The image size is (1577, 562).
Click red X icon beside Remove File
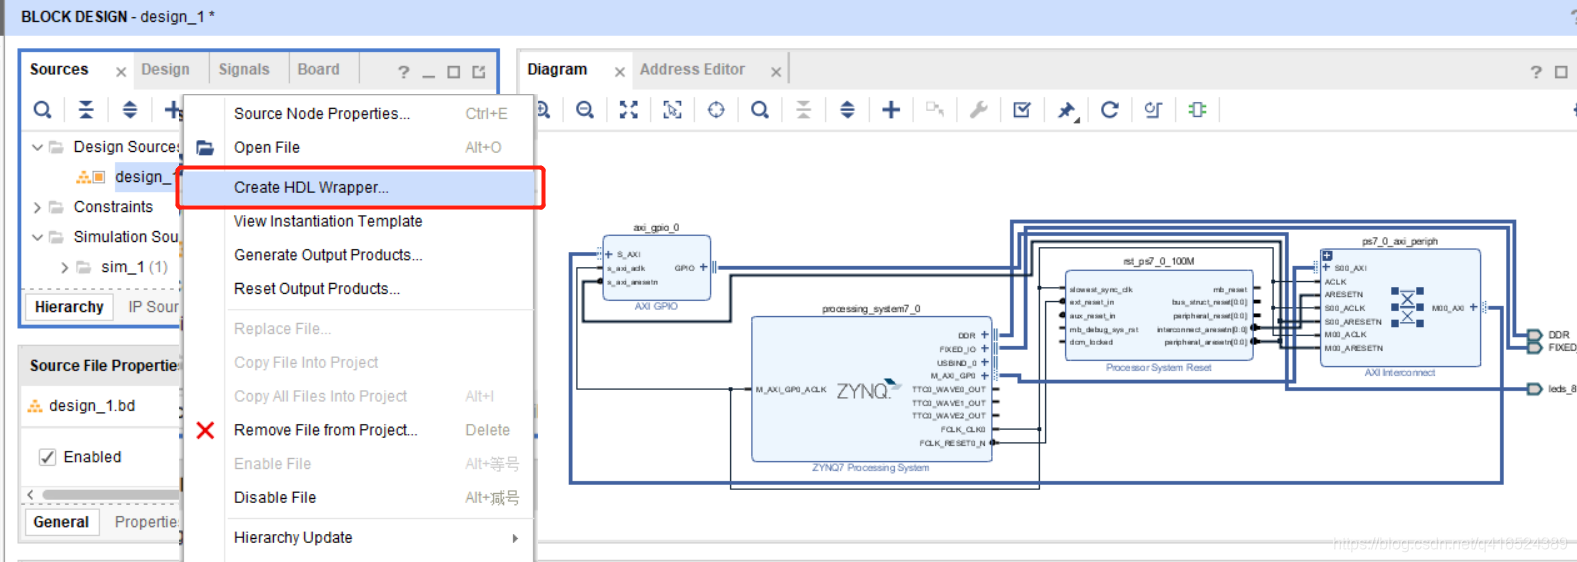click(x=205, y=430)
